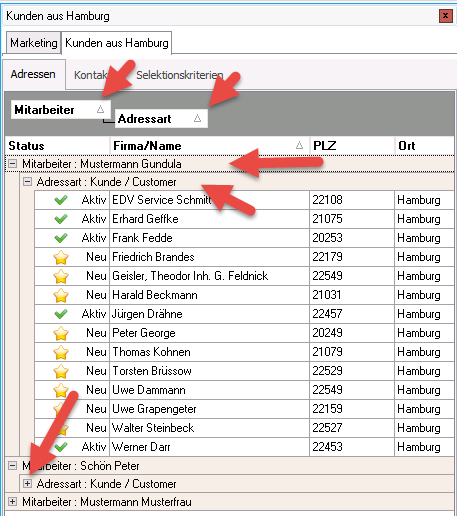Switch to the Marketing tab

pos(33,43)
